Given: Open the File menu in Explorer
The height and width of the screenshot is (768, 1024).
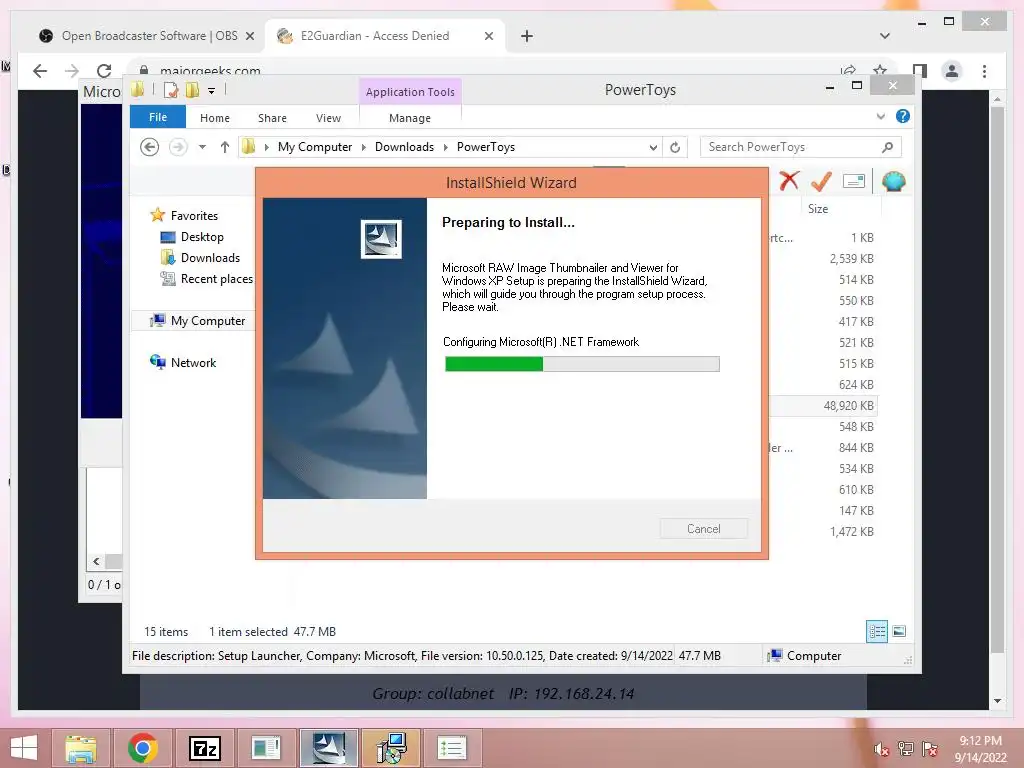Looking at the screenshot, I should [x=158, y=117].
